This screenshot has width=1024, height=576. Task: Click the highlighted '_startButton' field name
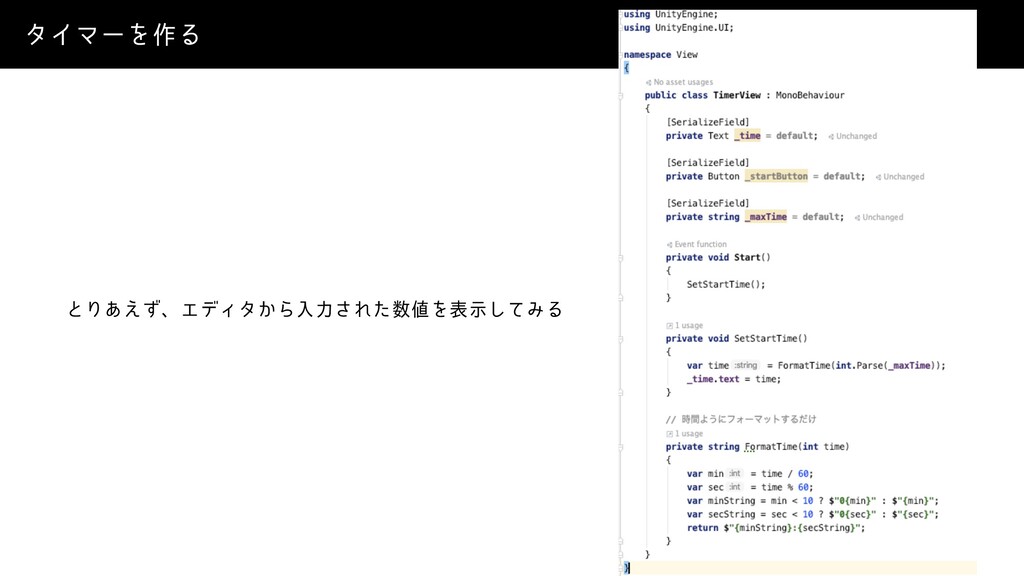point(776,176)
